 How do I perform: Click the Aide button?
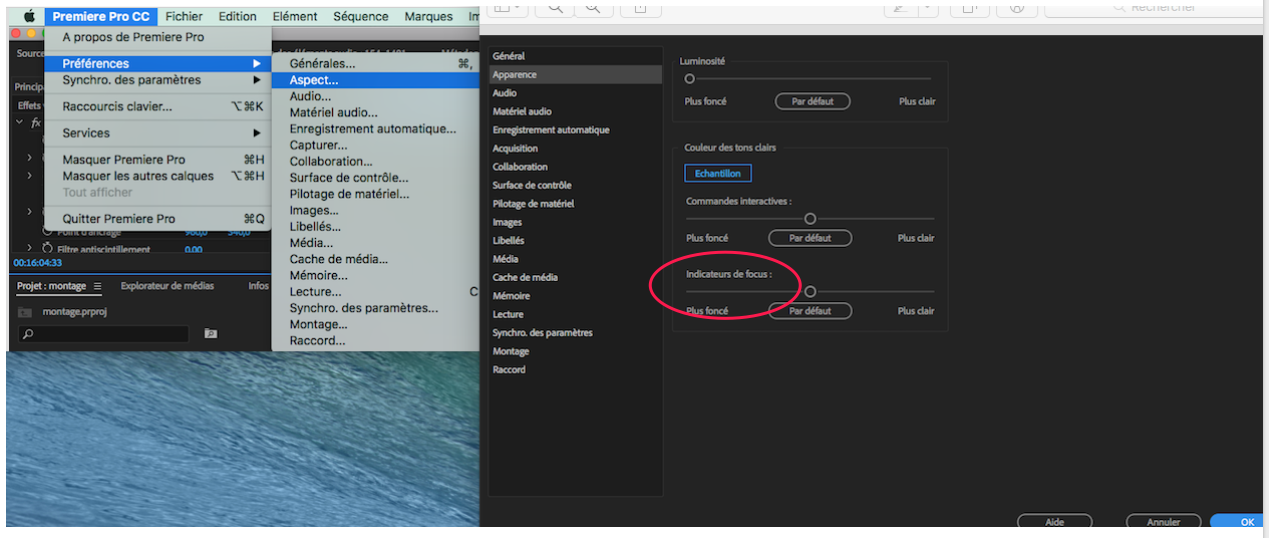tap(1055, 521)
